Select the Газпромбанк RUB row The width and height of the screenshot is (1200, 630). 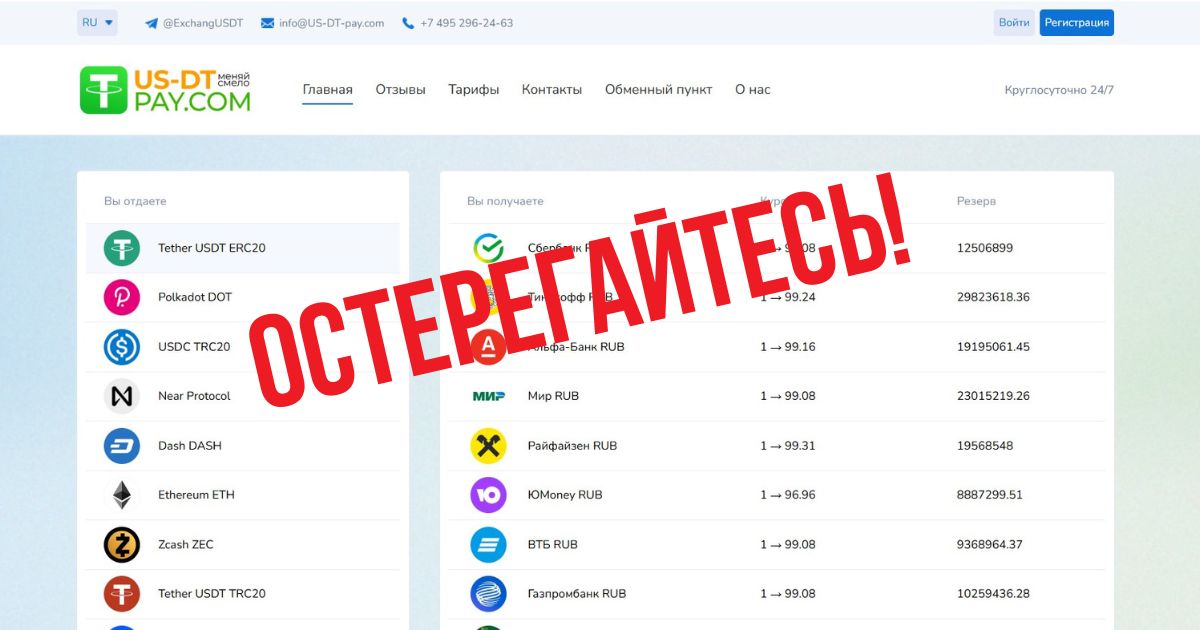[777, 594]
